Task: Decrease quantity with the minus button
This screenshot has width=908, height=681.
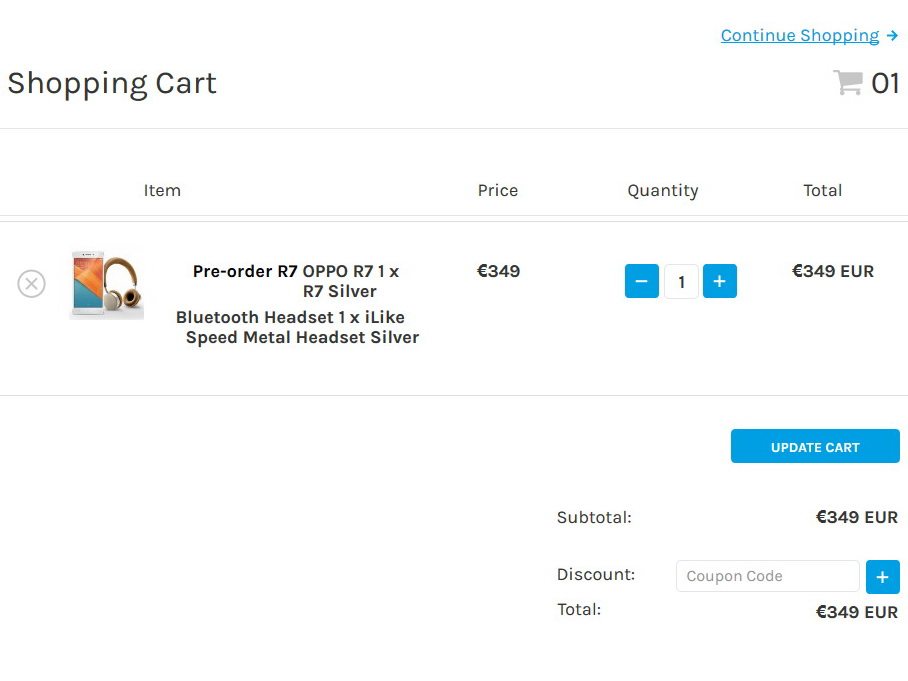Action: click(x=642, y=281)
